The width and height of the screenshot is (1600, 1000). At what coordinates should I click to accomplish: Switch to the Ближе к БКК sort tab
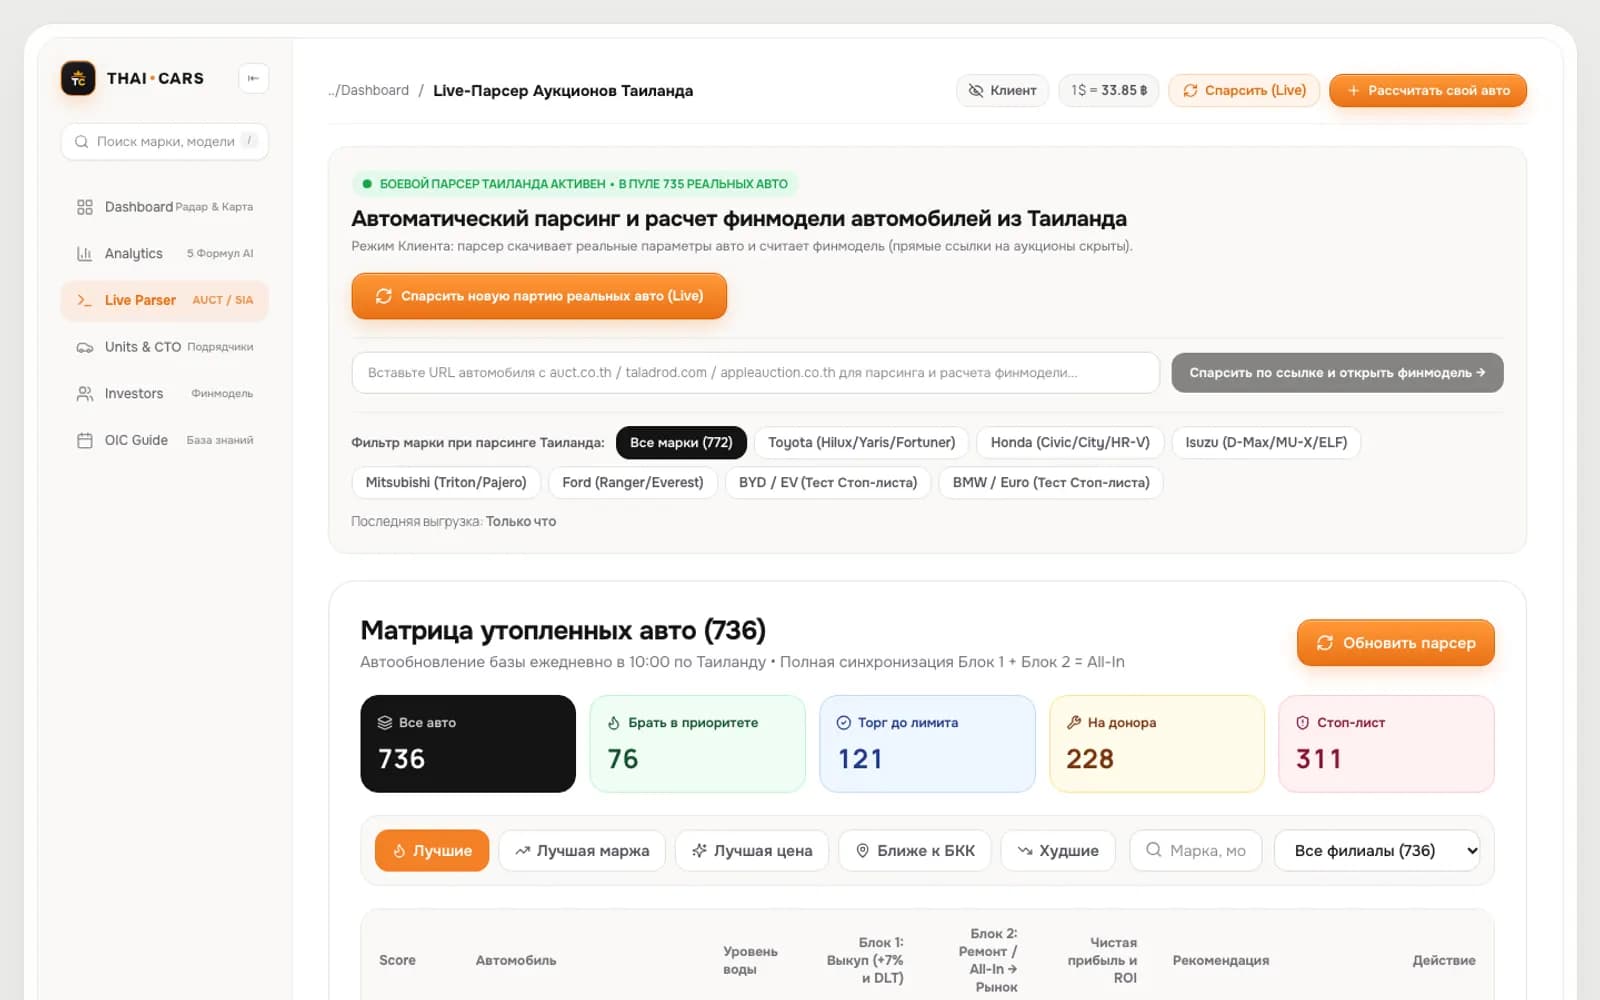[915, 850]
